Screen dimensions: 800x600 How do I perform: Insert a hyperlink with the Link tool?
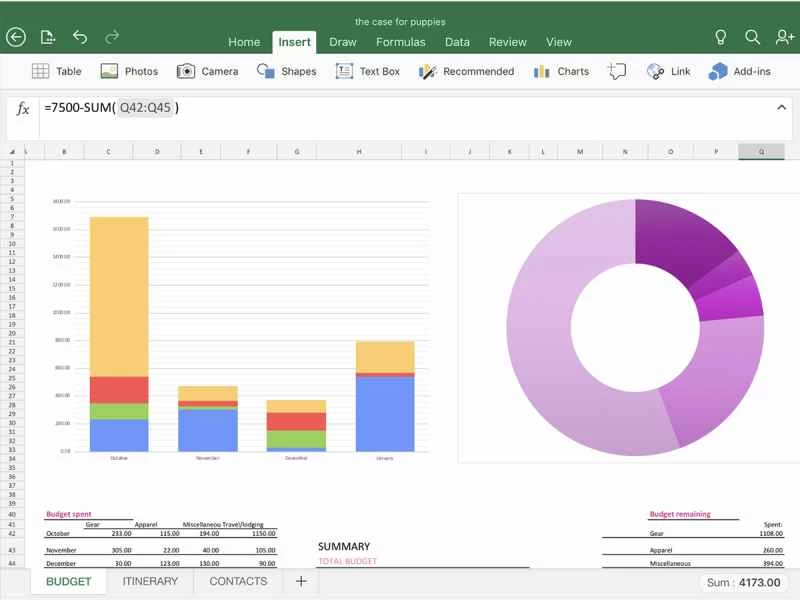click(x=667, y=71)
